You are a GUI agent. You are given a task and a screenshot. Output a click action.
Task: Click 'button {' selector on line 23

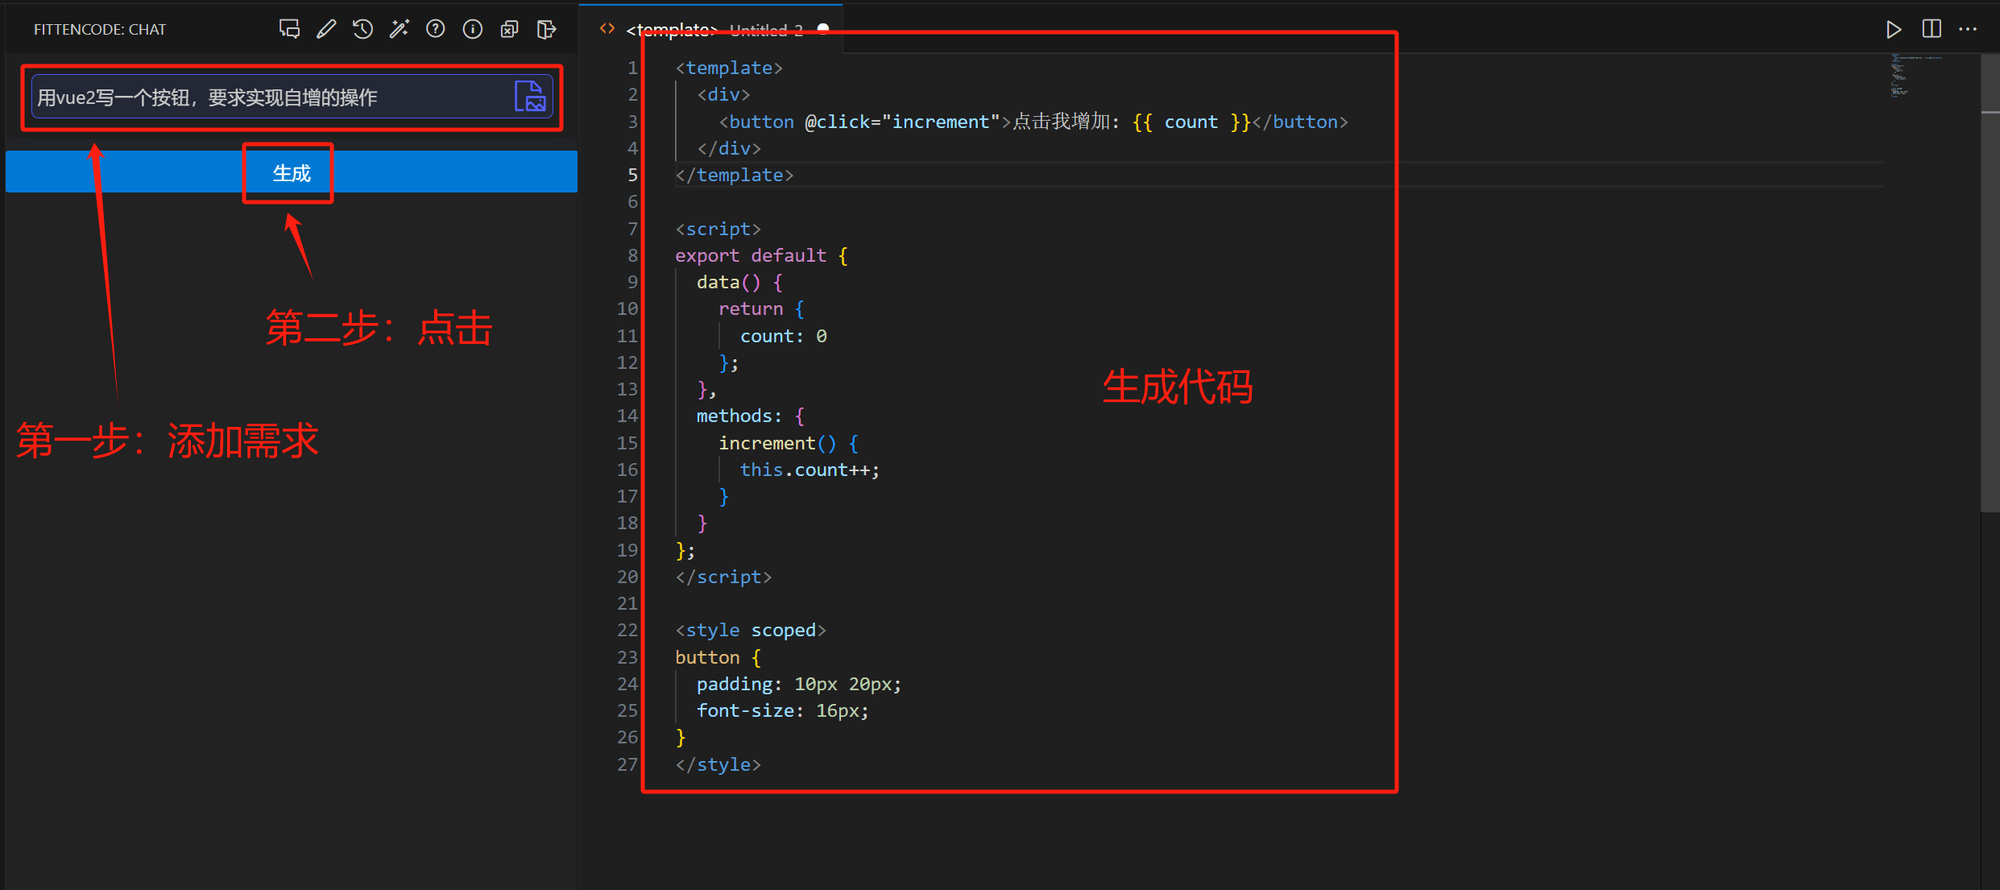coord(718,658)
